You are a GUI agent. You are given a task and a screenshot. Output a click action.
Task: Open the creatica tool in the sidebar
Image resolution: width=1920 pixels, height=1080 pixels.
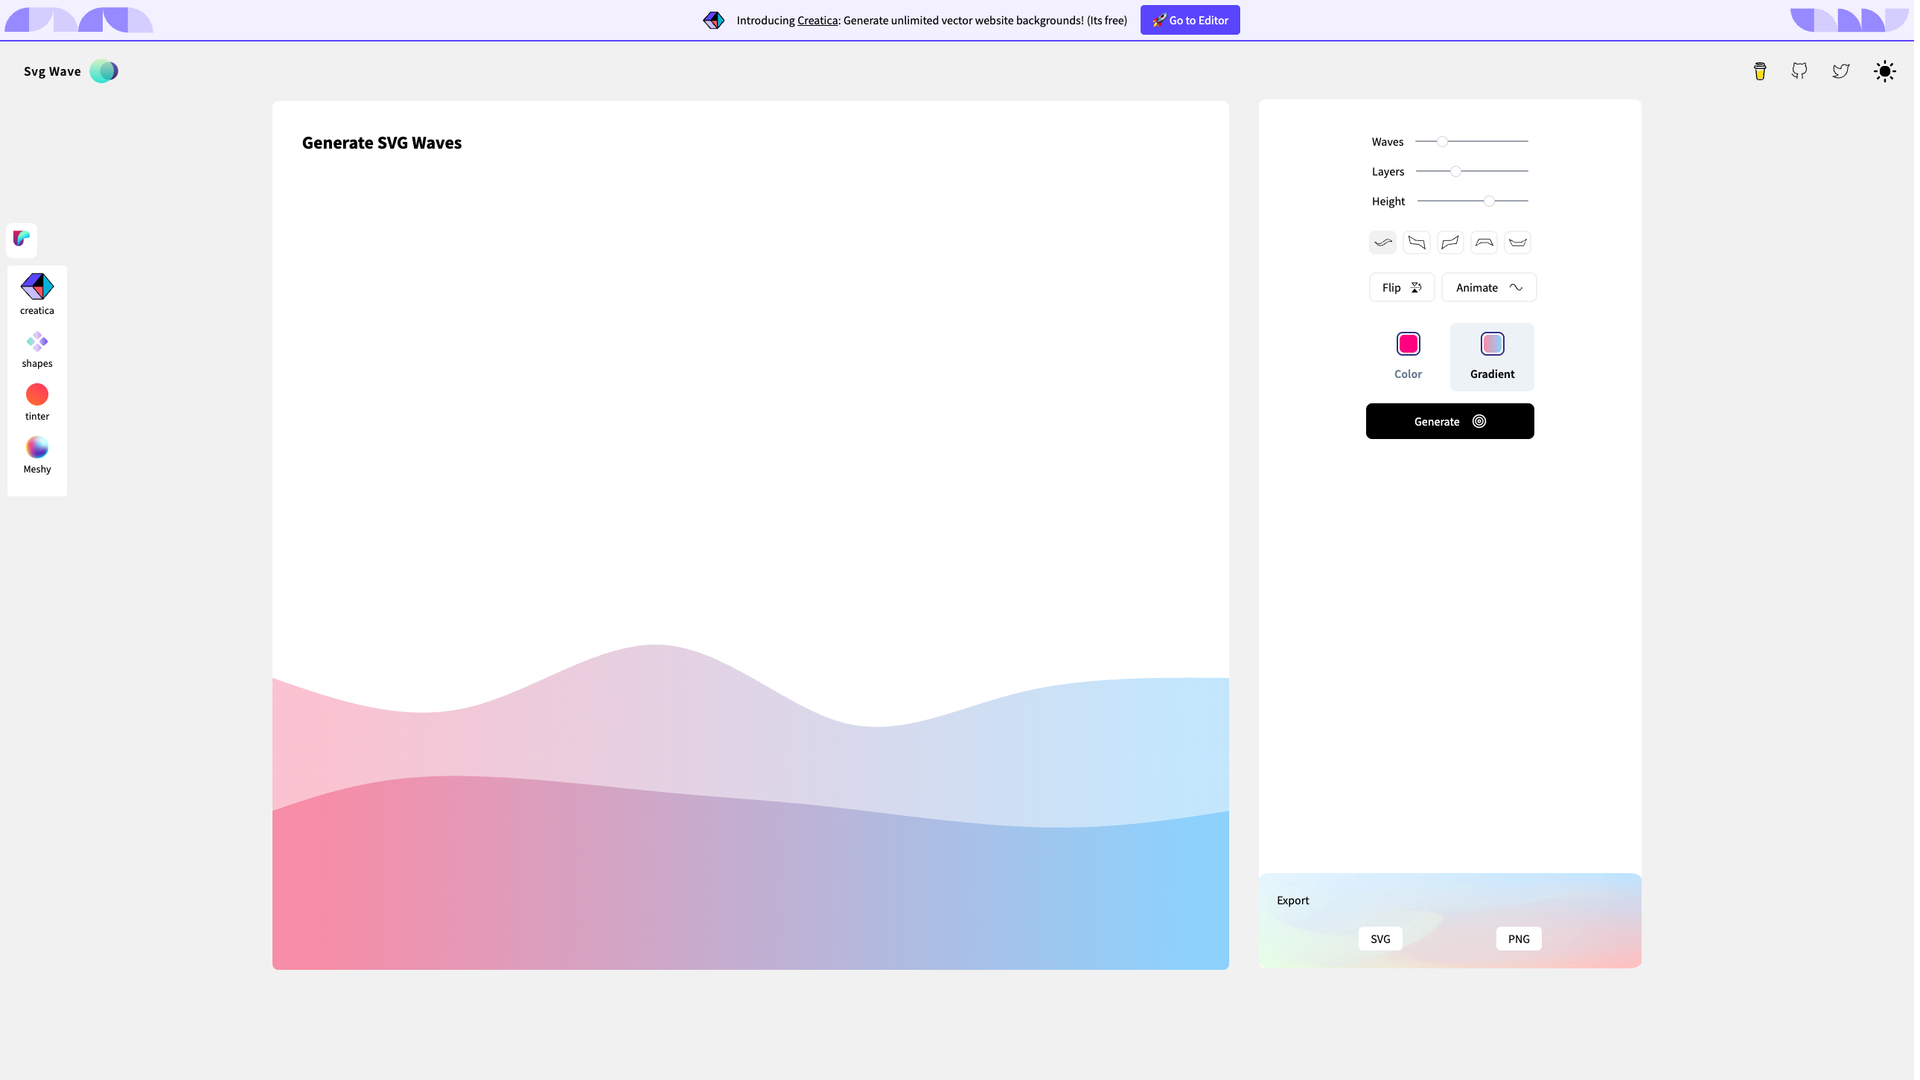[x=37, y=291]
